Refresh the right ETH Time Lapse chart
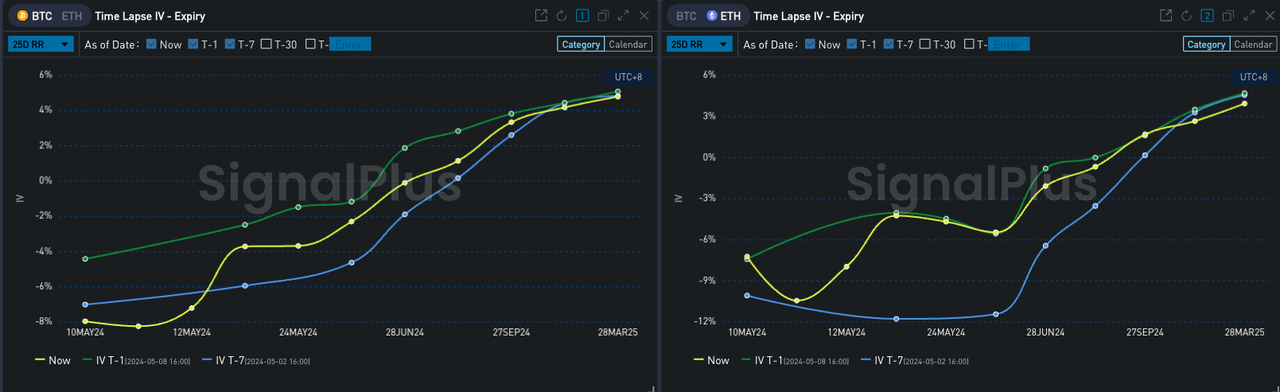The width and height of the screenshot is (1280, 392). tap(1187, 15)
